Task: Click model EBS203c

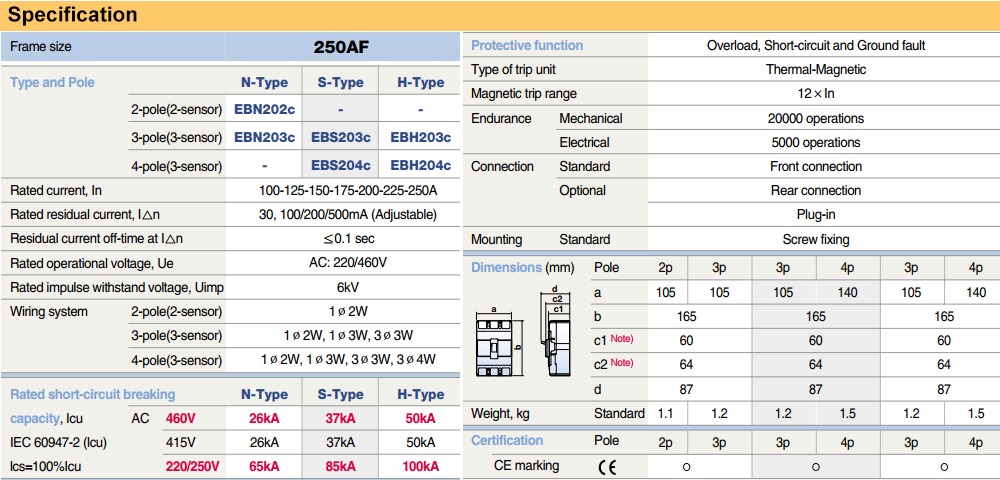Action: (341, 138)
